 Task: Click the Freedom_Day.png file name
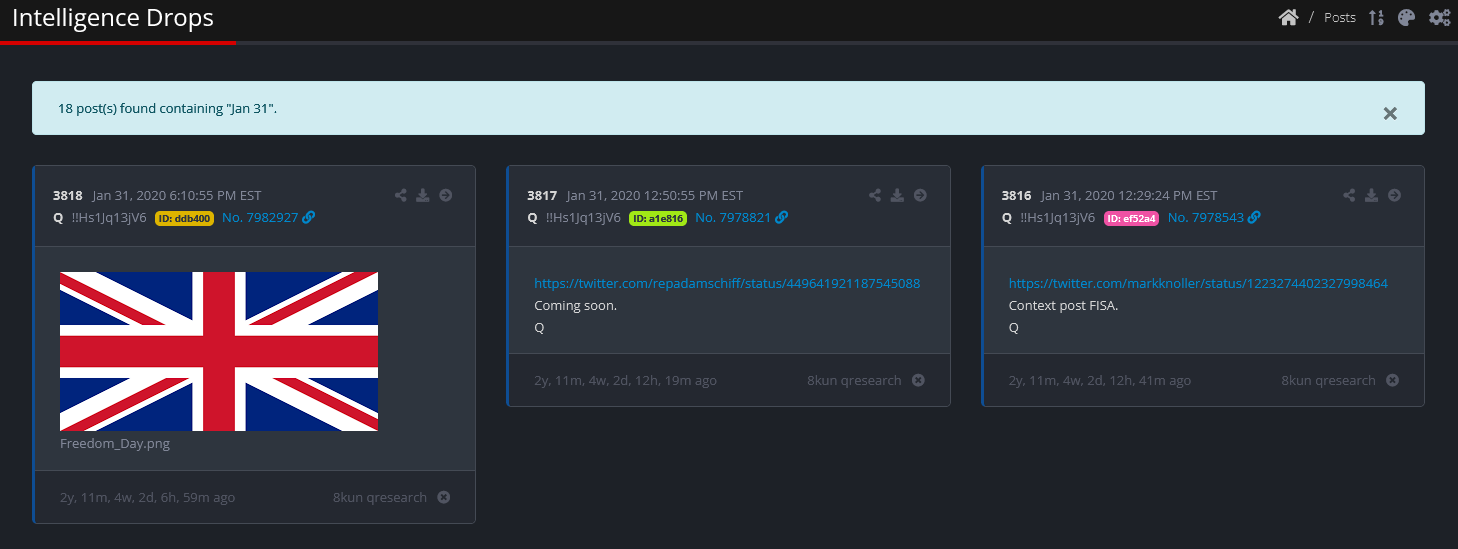coord(115,444)
